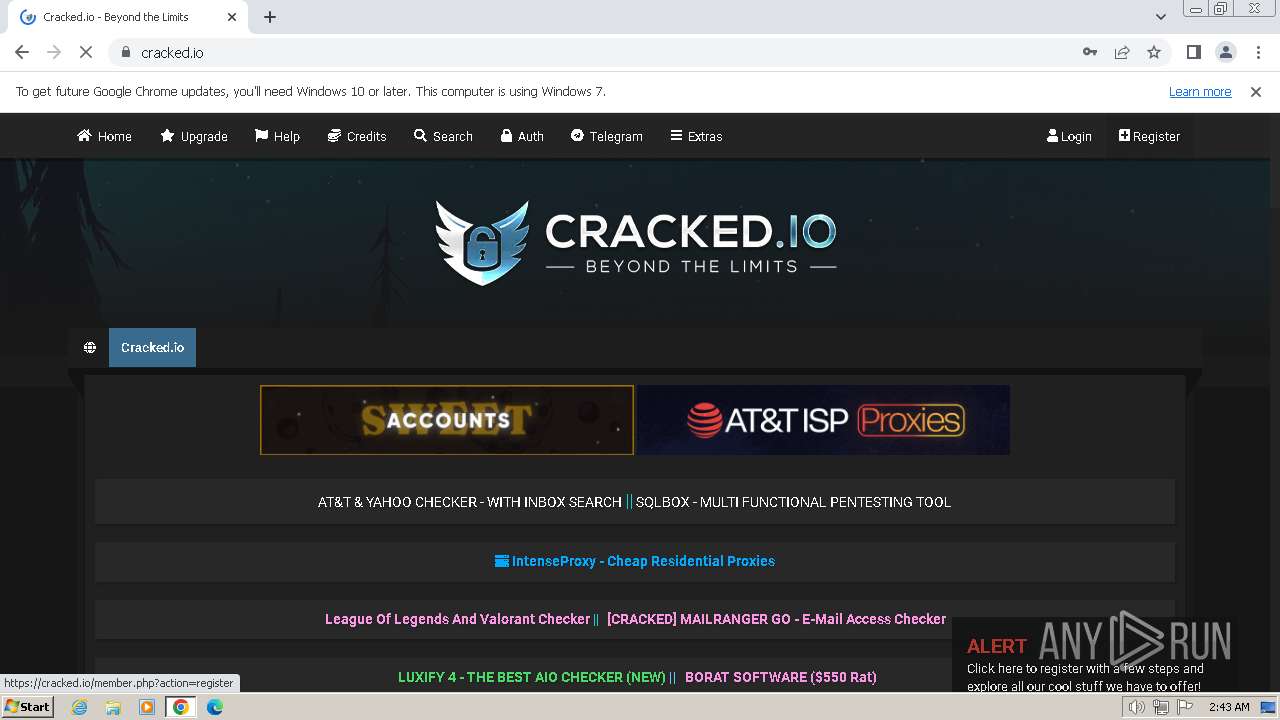Image resolution: width=1280 pixels, height=720 pixels.
Task: Click the taskbar clock 2:43 AM
Action: 1229,707
